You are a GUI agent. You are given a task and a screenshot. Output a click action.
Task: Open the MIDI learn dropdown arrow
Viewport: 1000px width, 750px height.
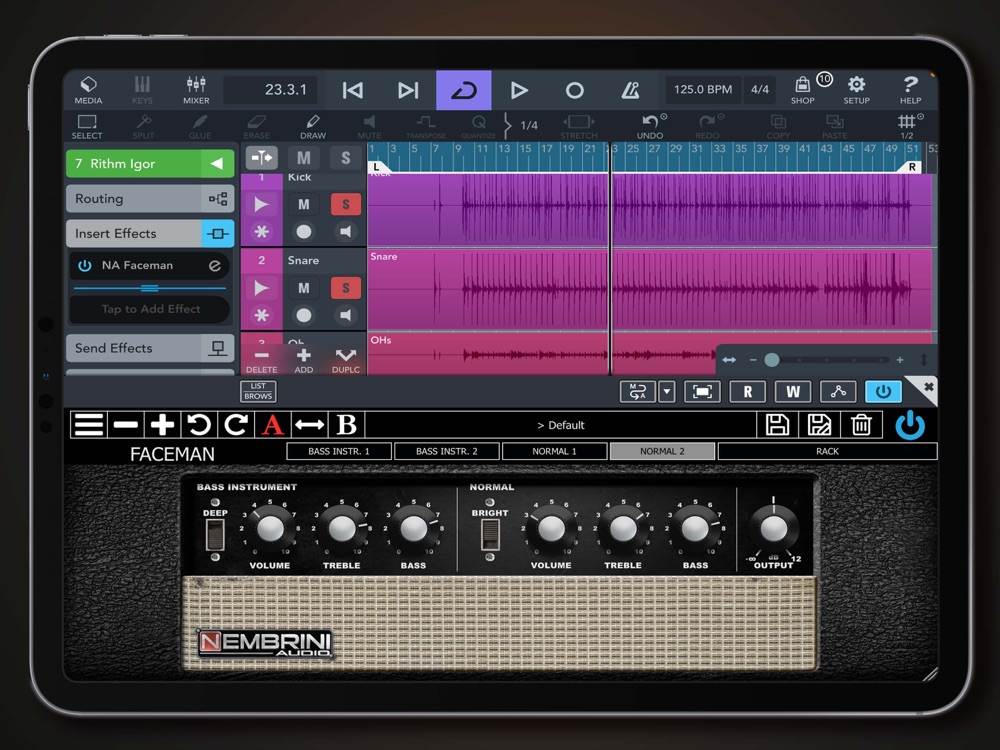coord(666,392)
